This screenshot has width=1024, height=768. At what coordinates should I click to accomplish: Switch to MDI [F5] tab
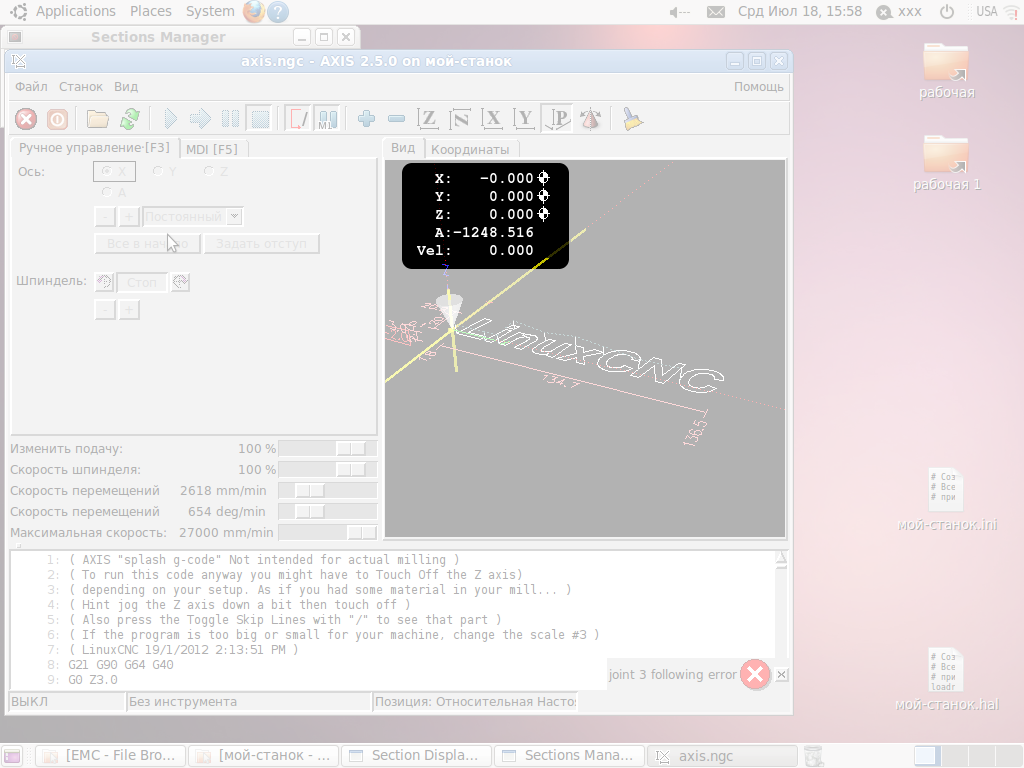pyautogui.click(x=212, y=149)
